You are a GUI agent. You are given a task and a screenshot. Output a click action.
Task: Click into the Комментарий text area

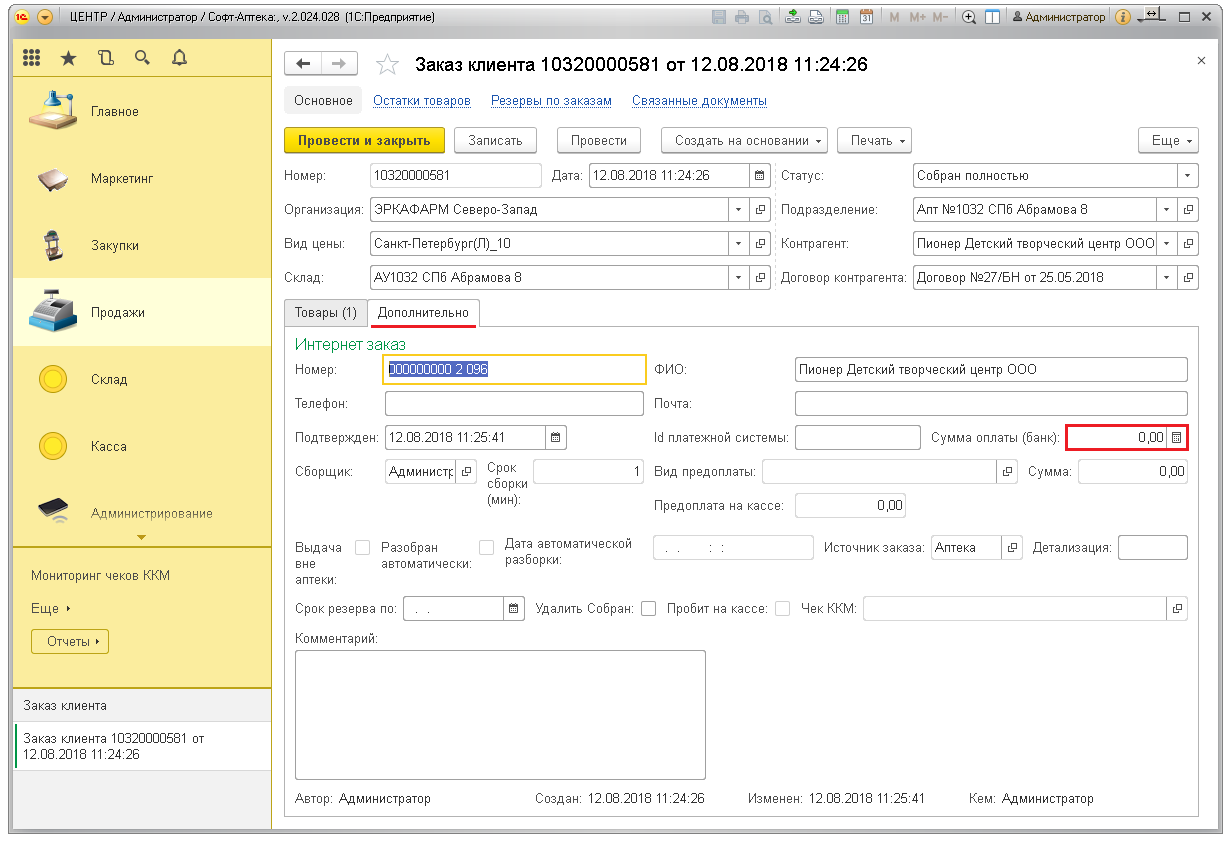(x=500, y=714)
